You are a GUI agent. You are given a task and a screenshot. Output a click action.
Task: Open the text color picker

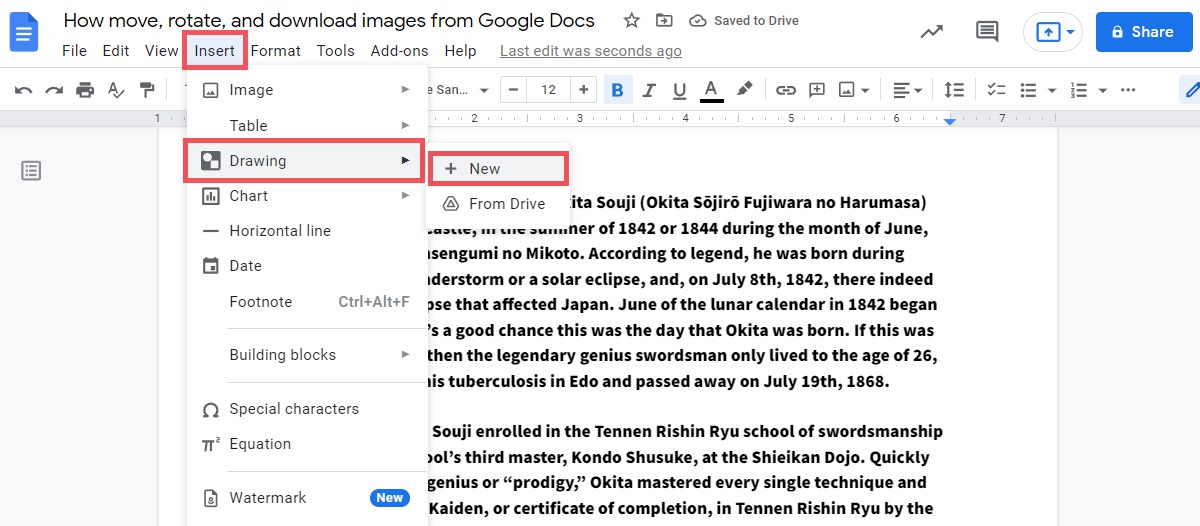click(x=712, y=90)
